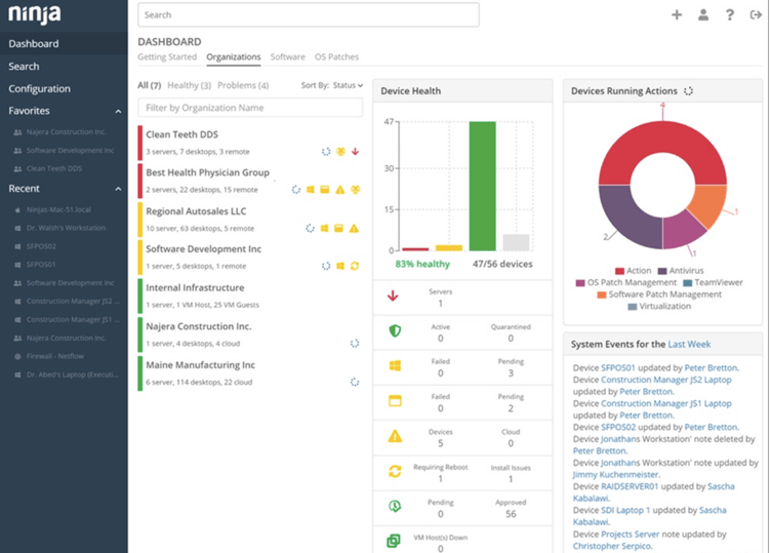
Task: Click the logout icon
Action: tap(756, 15)
